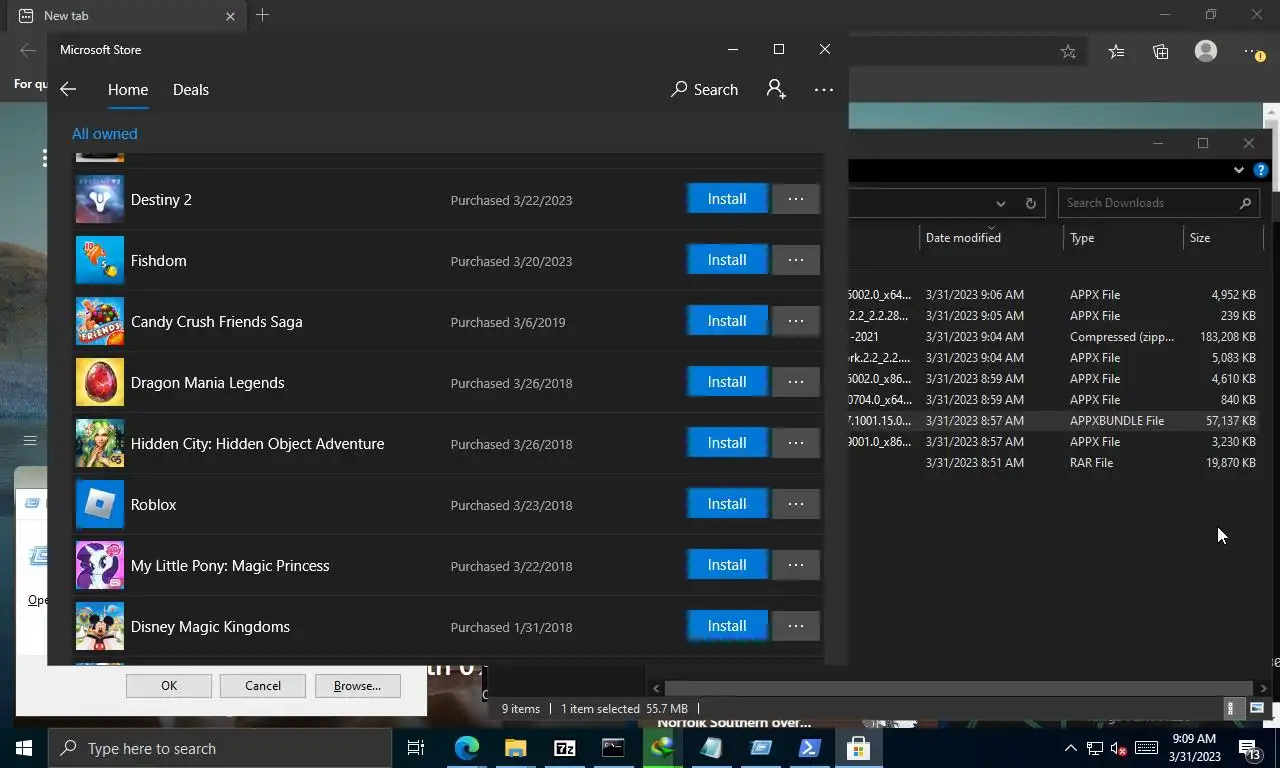This screenshot has width=1280, height=768.
Task: Close the Edge New tab tab
Action: pyautogui.click(x=230, y=16)
